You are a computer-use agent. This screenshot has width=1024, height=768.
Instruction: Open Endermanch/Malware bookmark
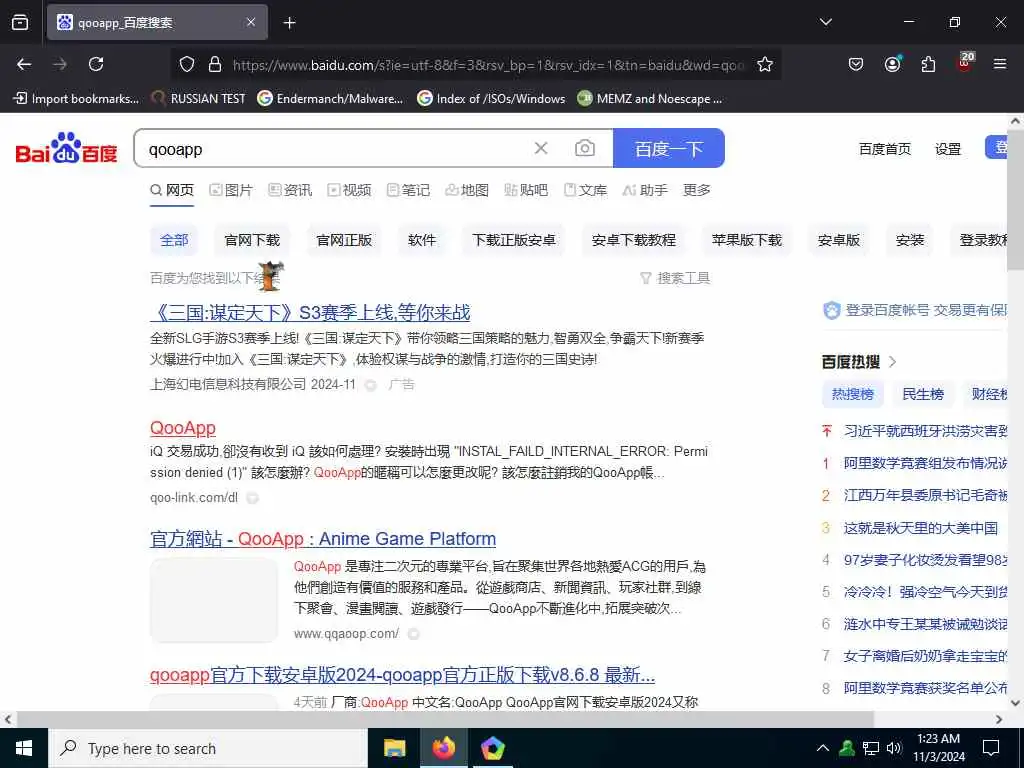(x=330, y=99)
